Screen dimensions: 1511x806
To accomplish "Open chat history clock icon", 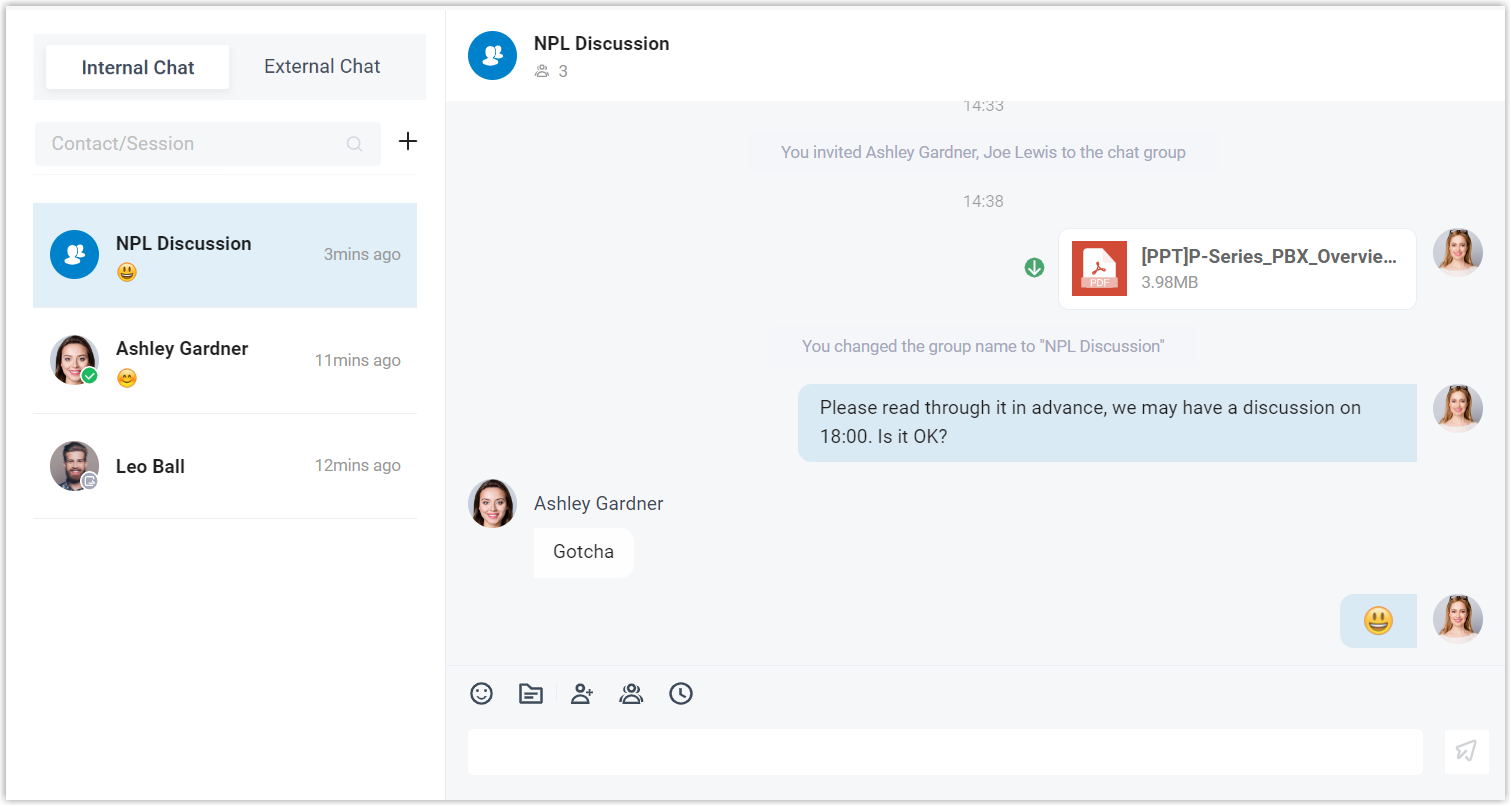I will 681,693.
